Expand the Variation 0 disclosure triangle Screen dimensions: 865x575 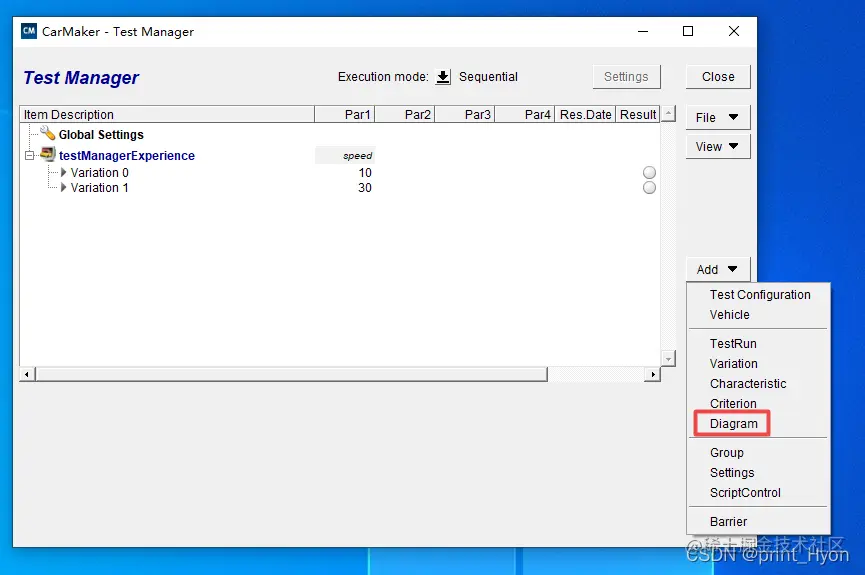pyautogui.click(x=63, y=173)
